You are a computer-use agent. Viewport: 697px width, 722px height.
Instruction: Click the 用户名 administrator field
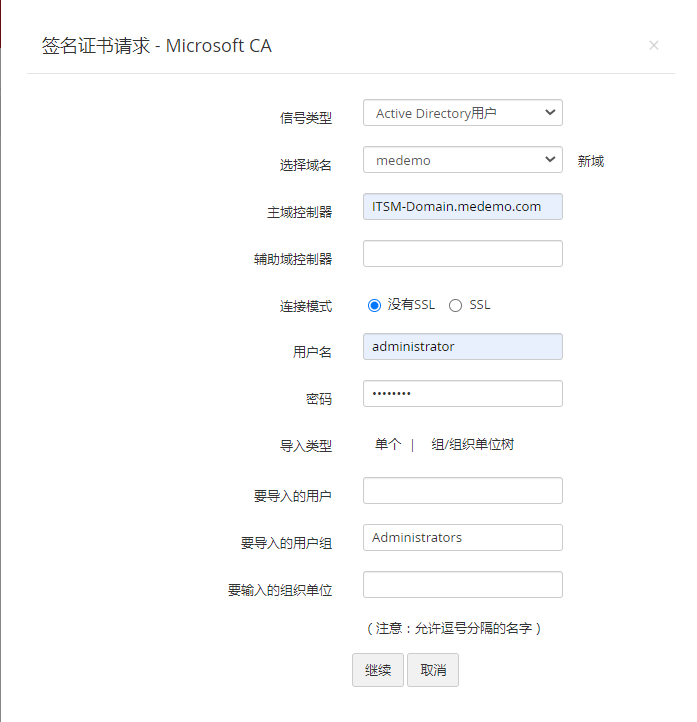463,347
